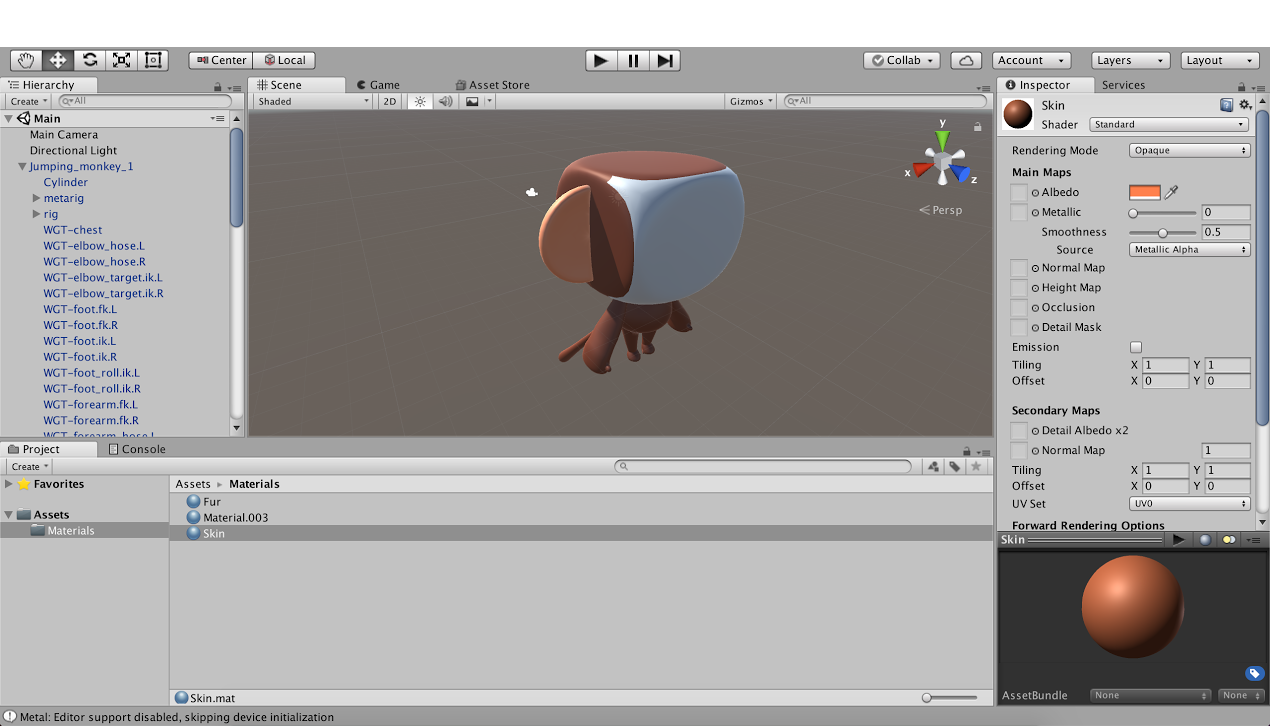This screenshot has height=726, width=1270.
Task: Mute scene audio in the Scene view
Action: 445,101
